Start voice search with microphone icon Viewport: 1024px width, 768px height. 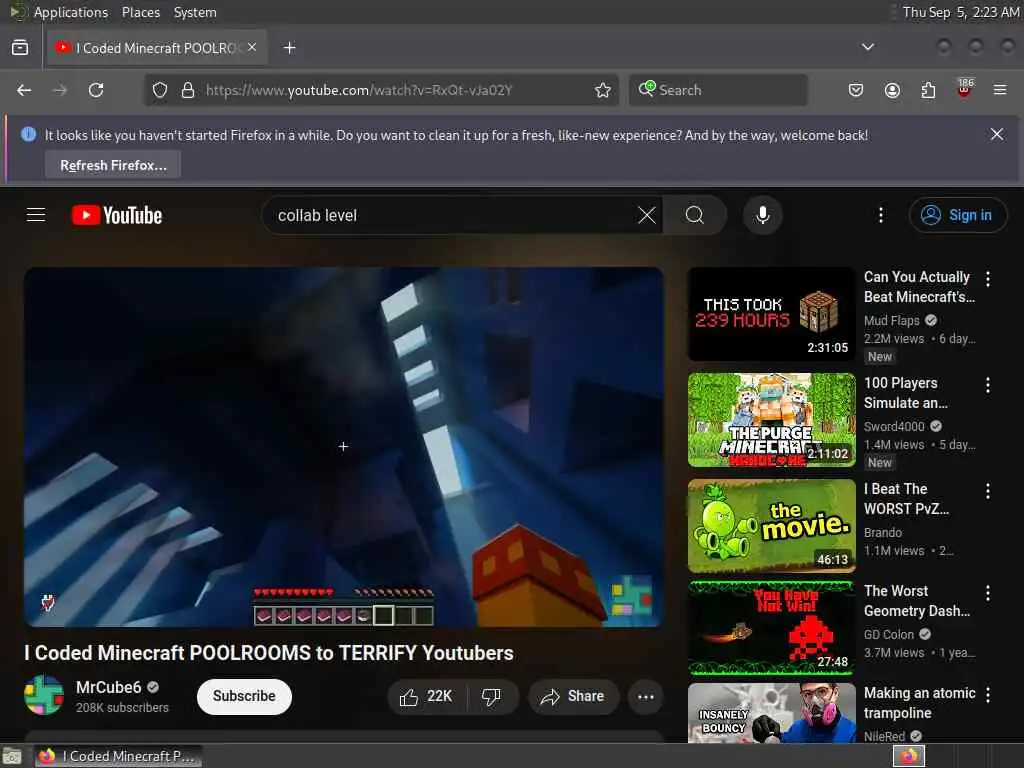(762, 215)
